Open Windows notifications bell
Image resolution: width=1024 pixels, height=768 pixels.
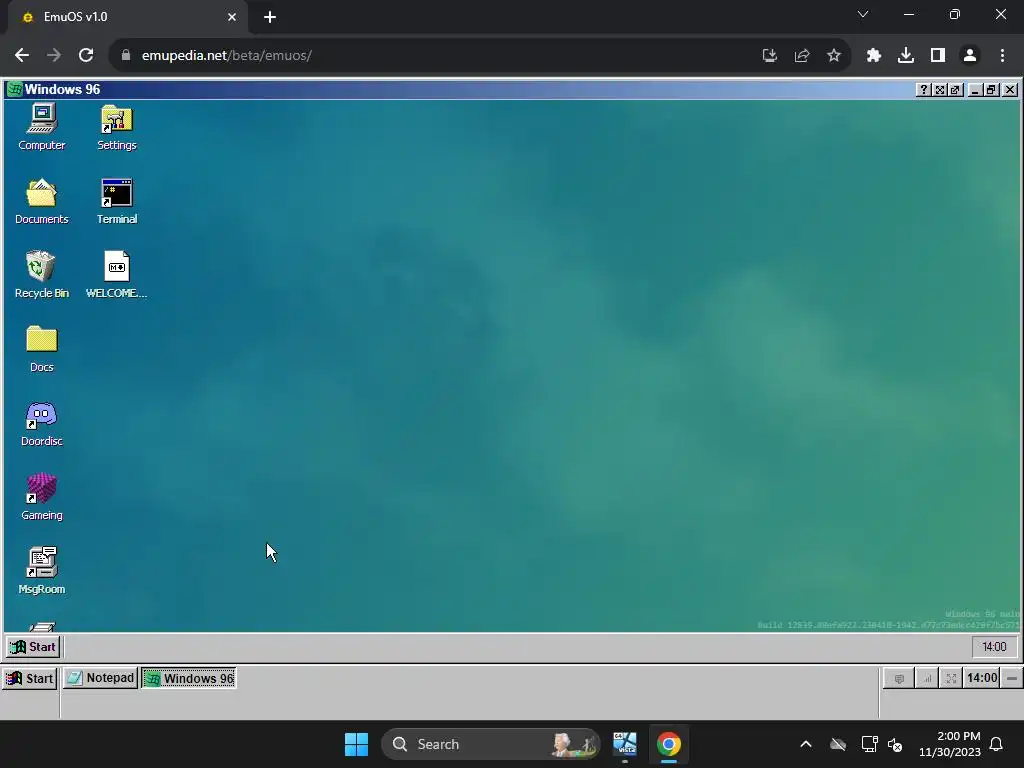pos(996,744)
